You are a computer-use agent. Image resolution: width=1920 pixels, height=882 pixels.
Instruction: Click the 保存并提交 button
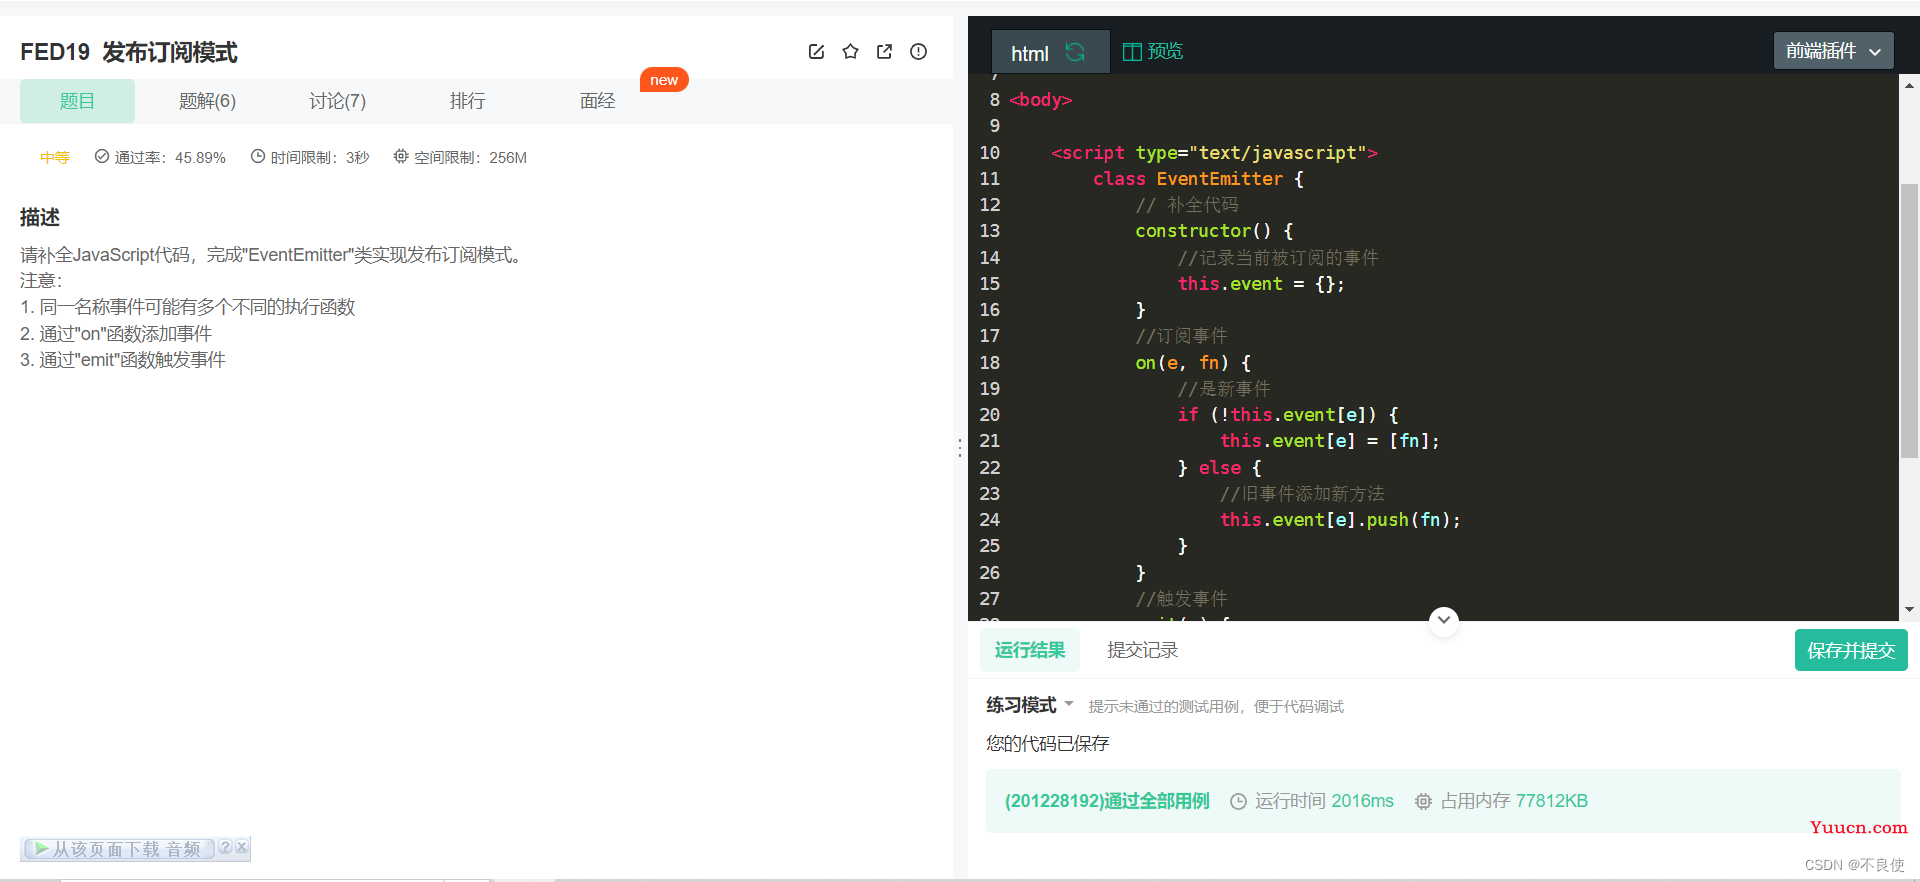pyautogui.click(x=1851, y=650)
